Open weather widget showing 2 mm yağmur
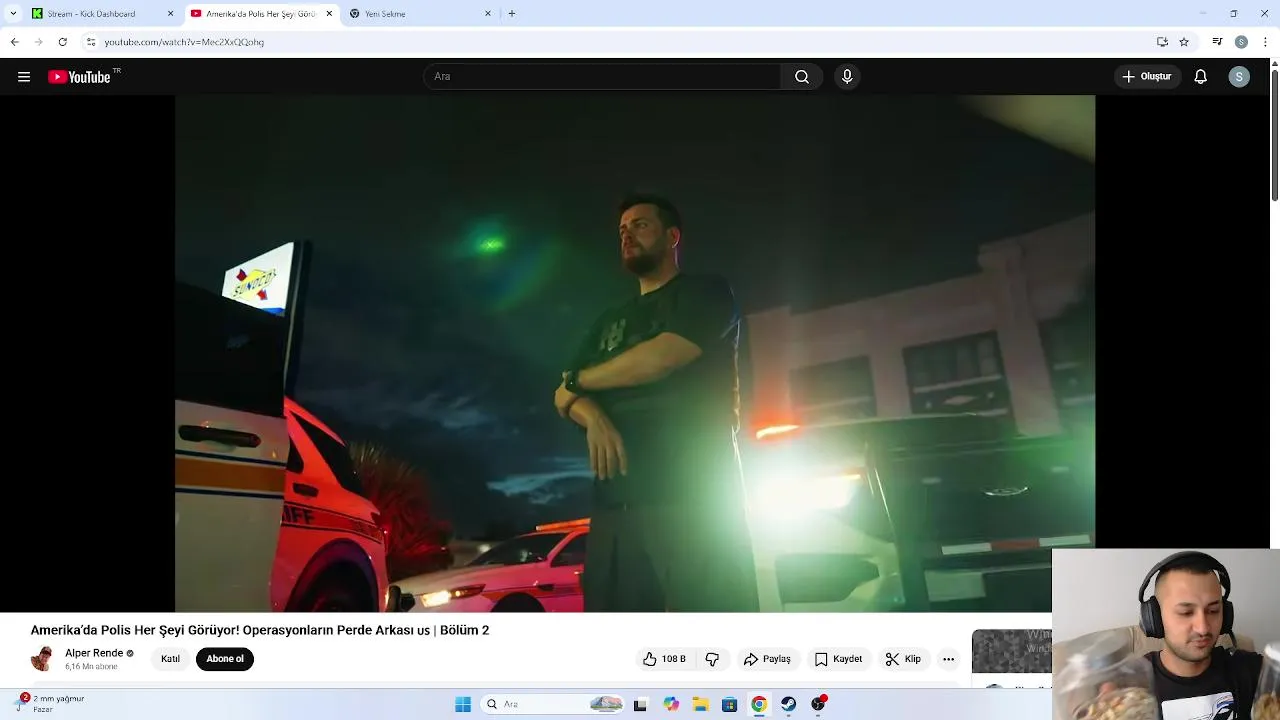Screen dimensions: 1280x720 50,704
